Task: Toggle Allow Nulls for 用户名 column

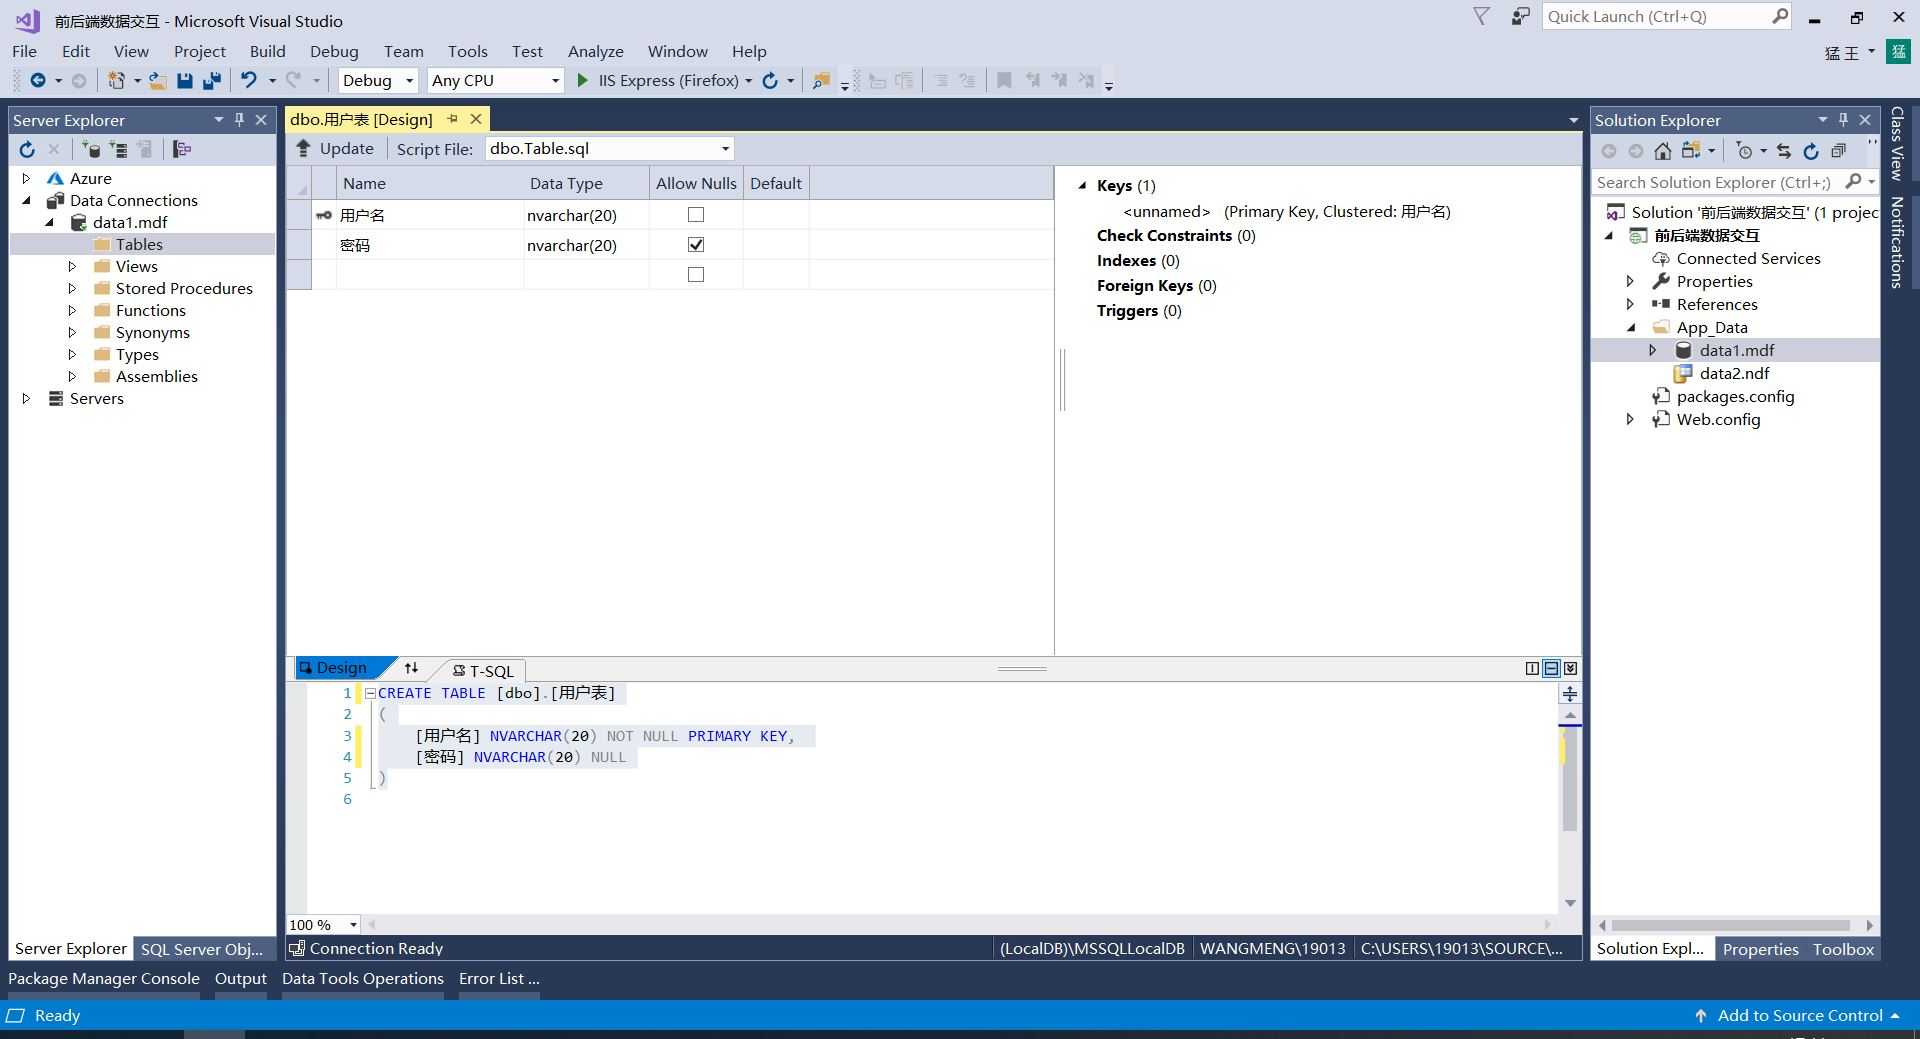Action: (696, 215)
